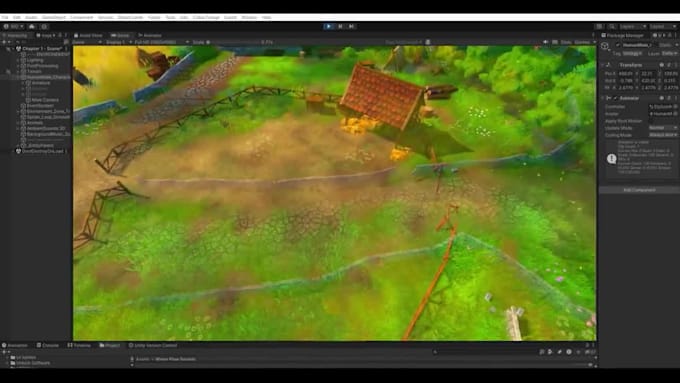680x383 pixels.
Task: Open the Culling Mode dropdown
Action: coord(663,135)
